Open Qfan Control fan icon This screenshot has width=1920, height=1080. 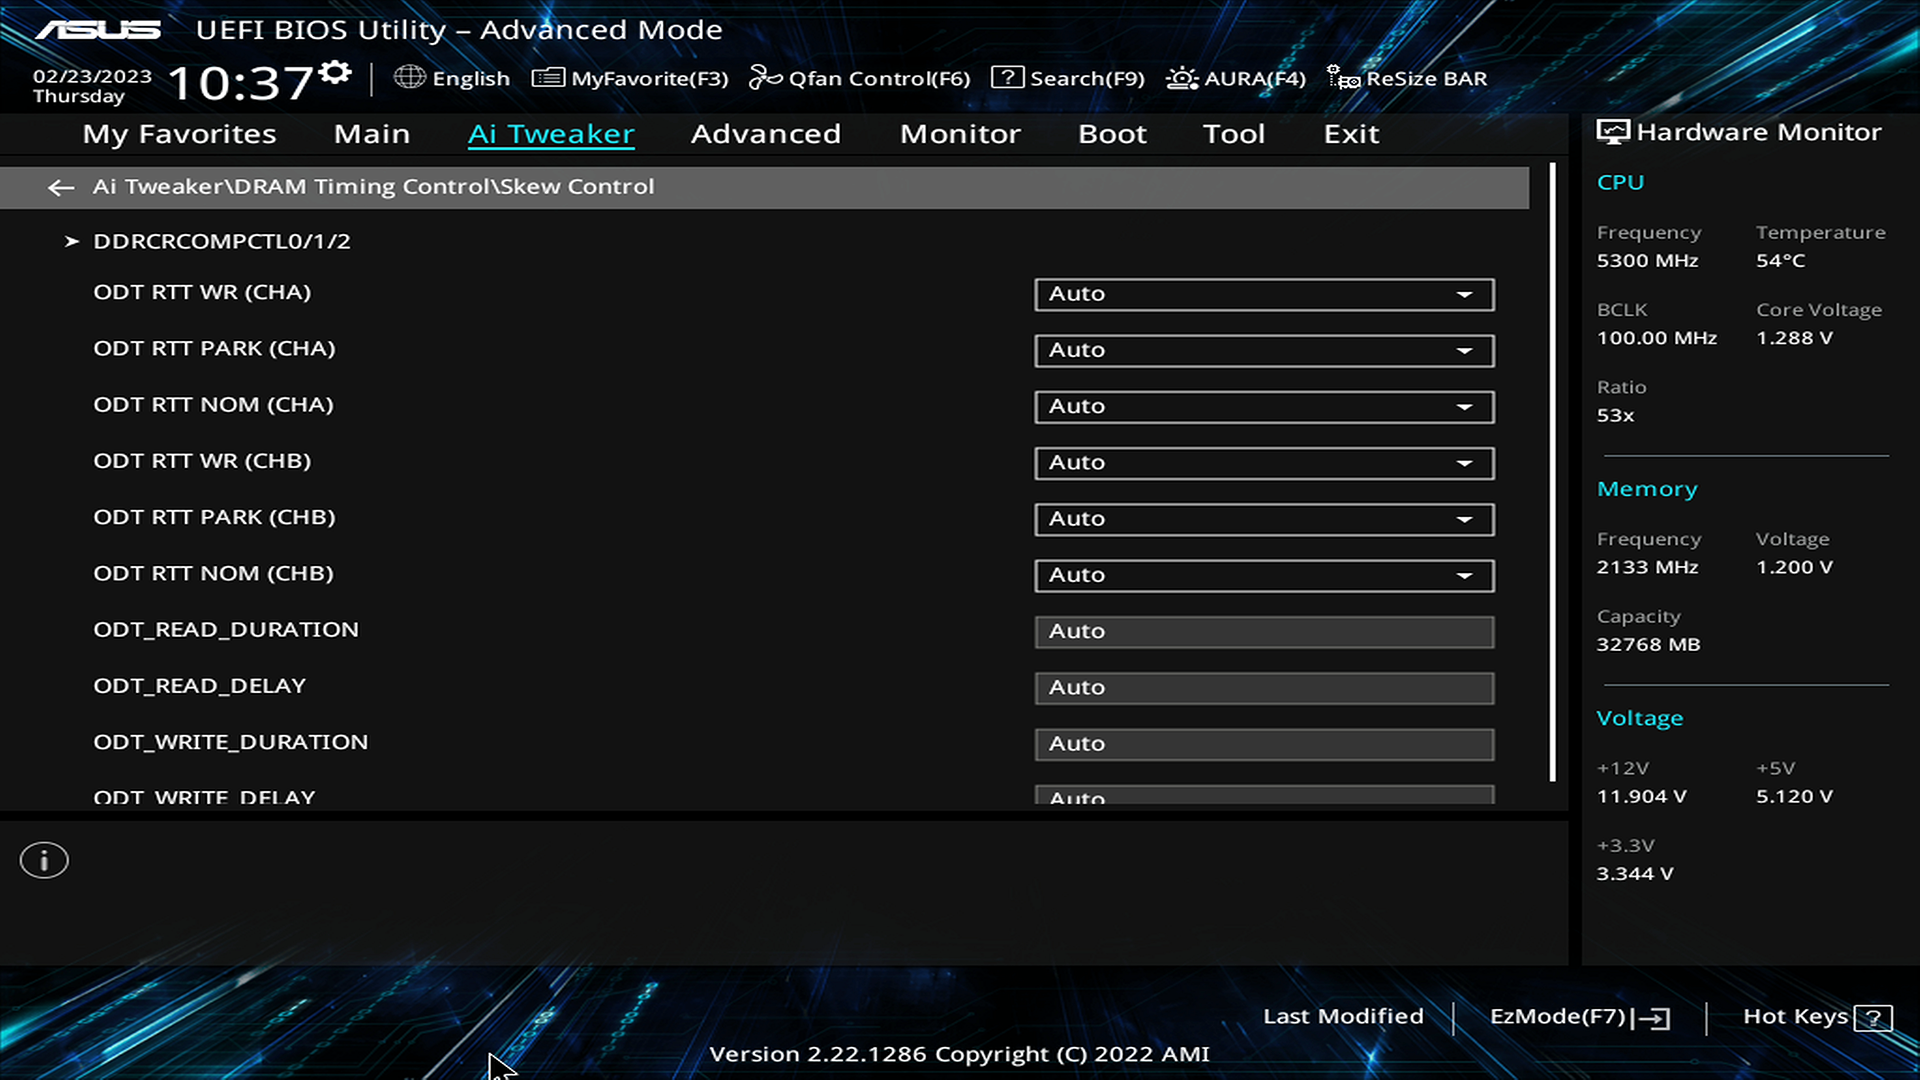click(x=765, y=78)
